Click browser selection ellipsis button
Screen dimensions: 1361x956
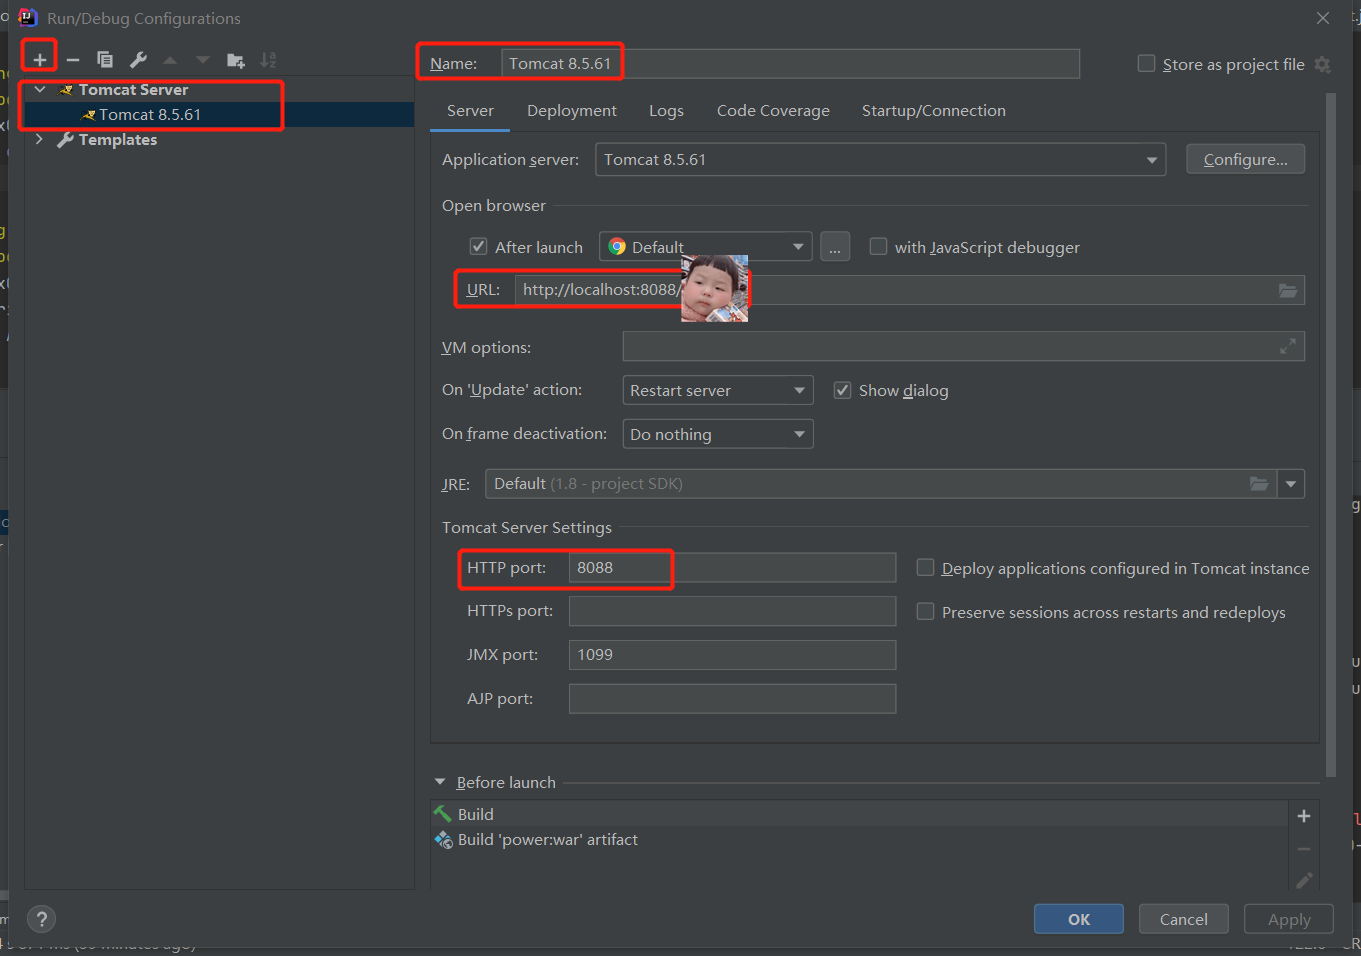(x=835, y=247)
